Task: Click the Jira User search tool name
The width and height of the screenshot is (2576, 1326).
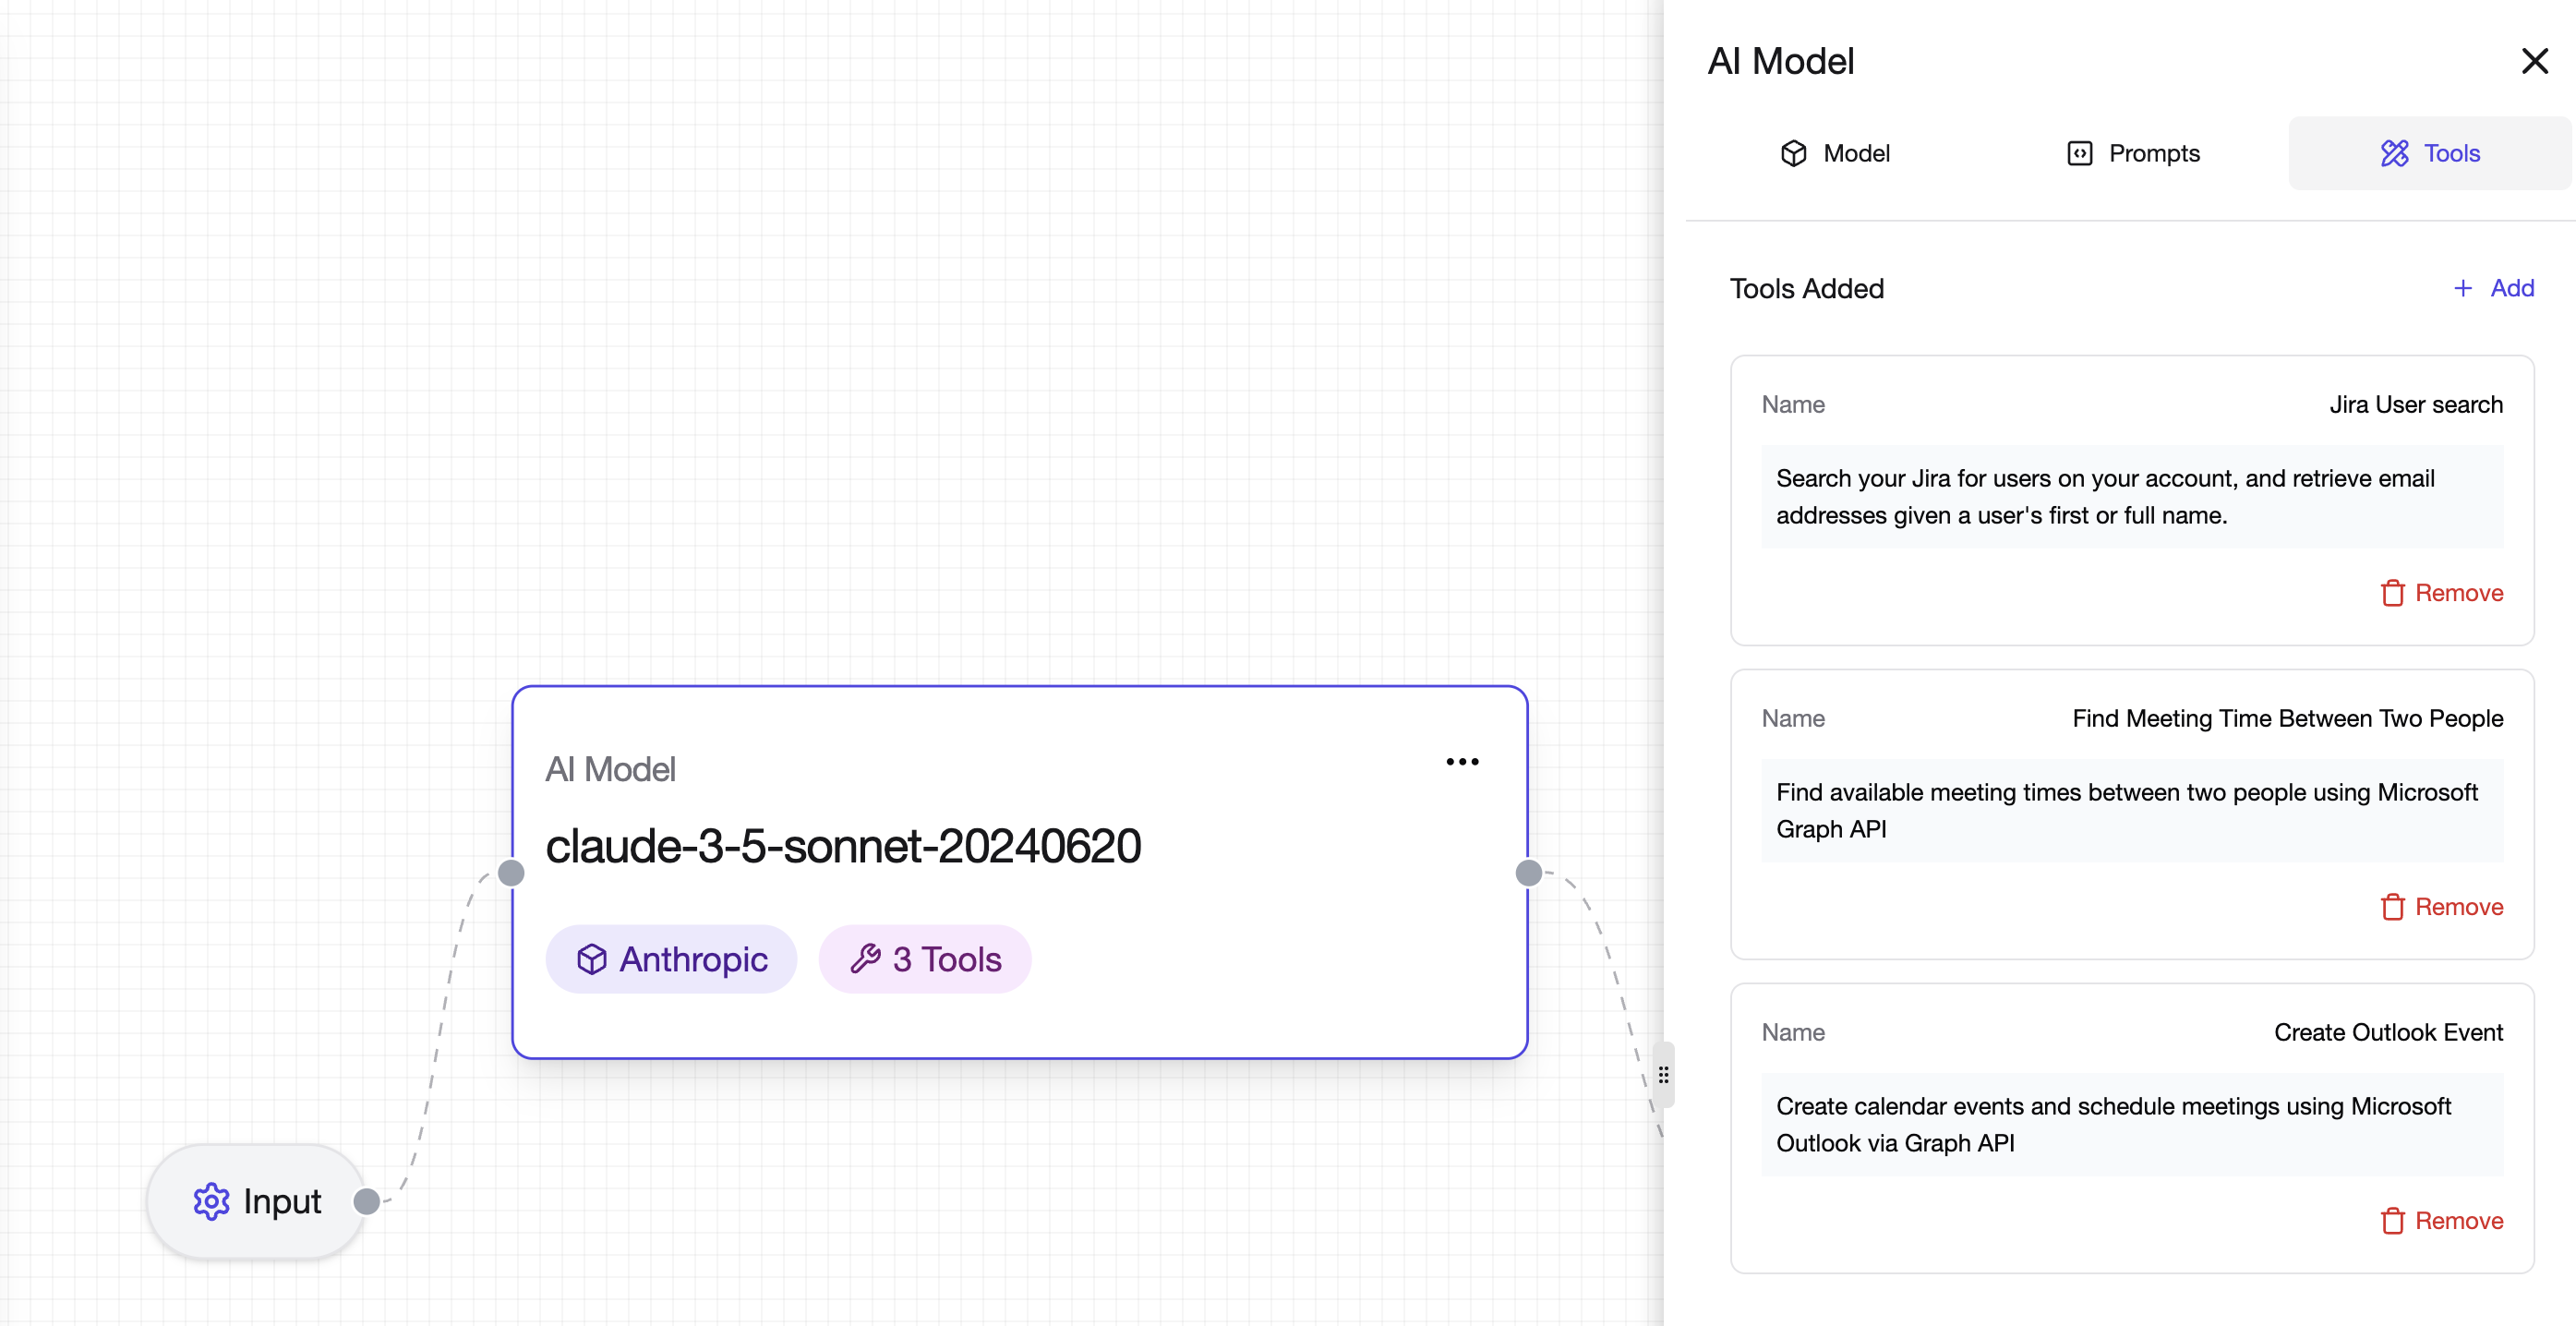Action: [x=2416, y=404]
